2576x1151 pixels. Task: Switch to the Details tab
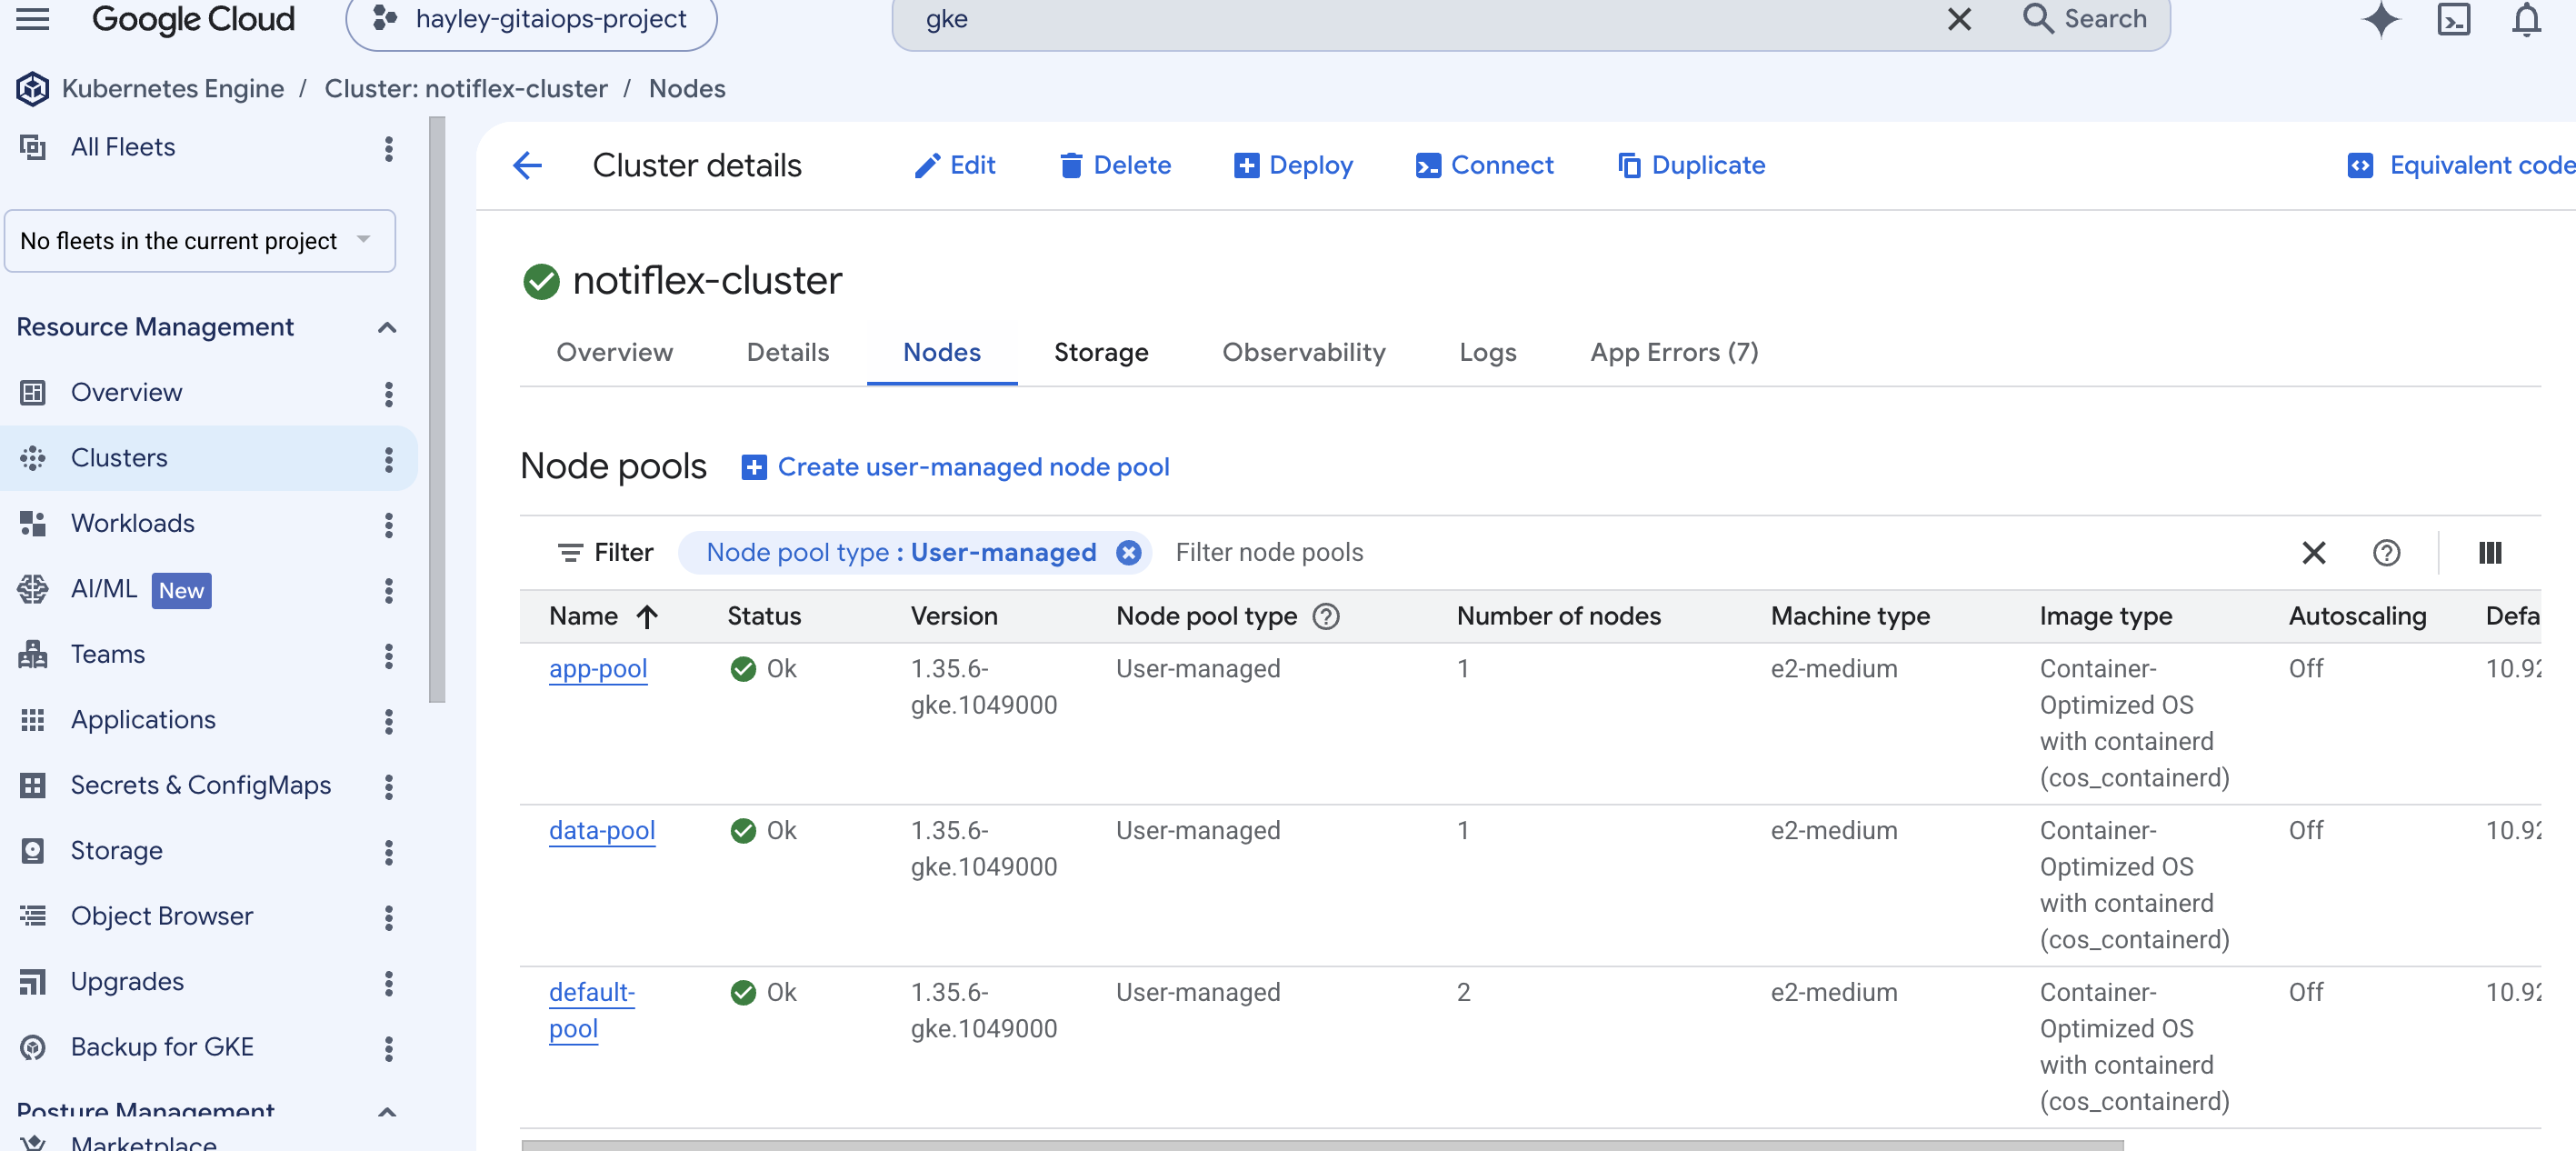(x=788, y=352)
